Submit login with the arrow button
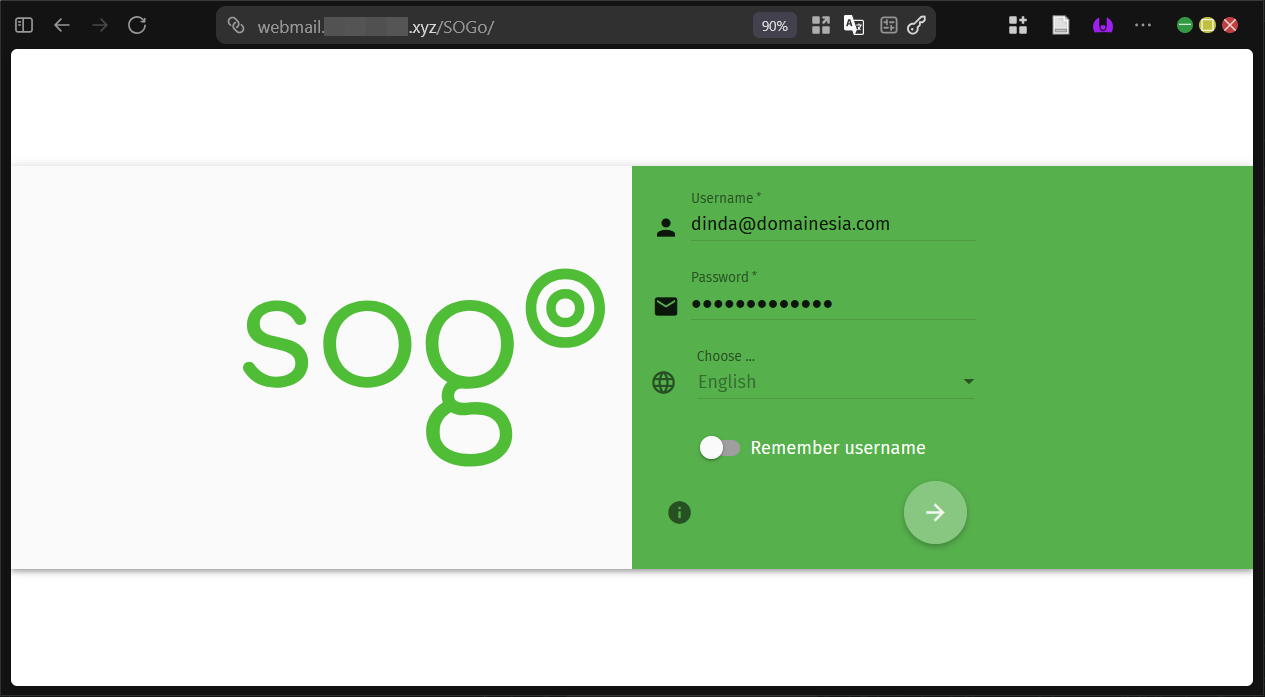The height and width of the screenshot is (697, 1265). click(935, 513)
